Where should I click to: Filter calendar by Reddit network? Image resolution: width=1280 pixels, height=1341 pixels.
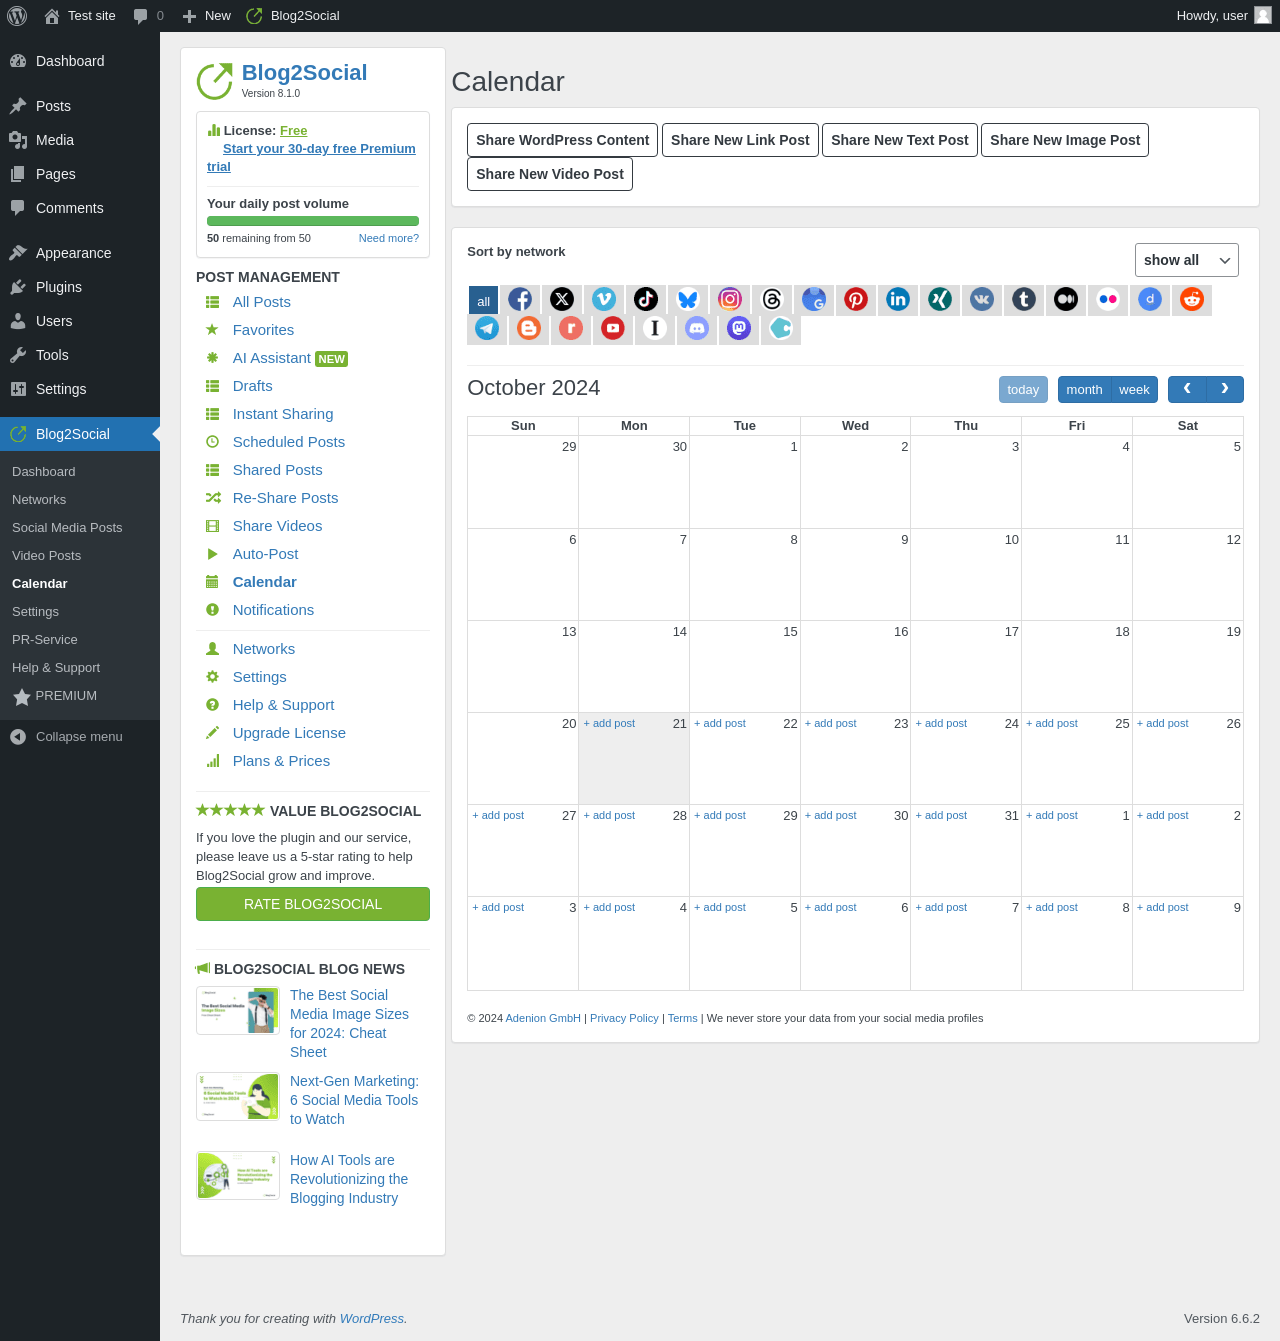tap(1192, 299)
